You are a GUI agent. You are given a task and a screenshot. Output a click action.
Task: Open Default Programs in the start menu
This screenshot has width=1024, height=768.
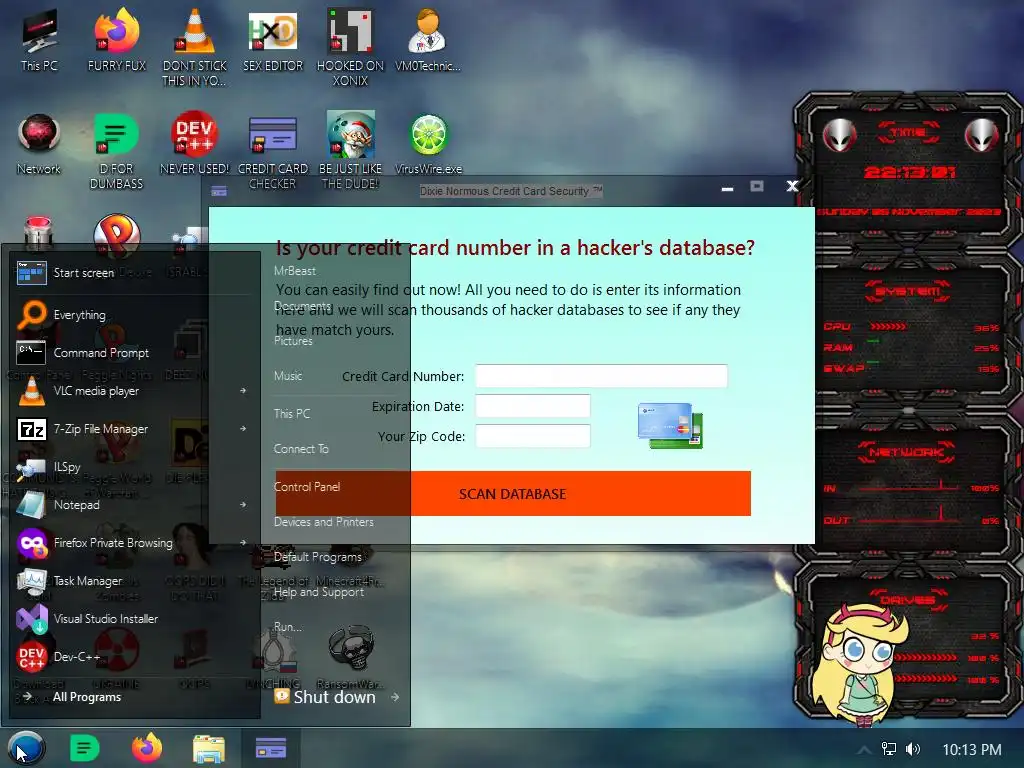click(317, 557)
